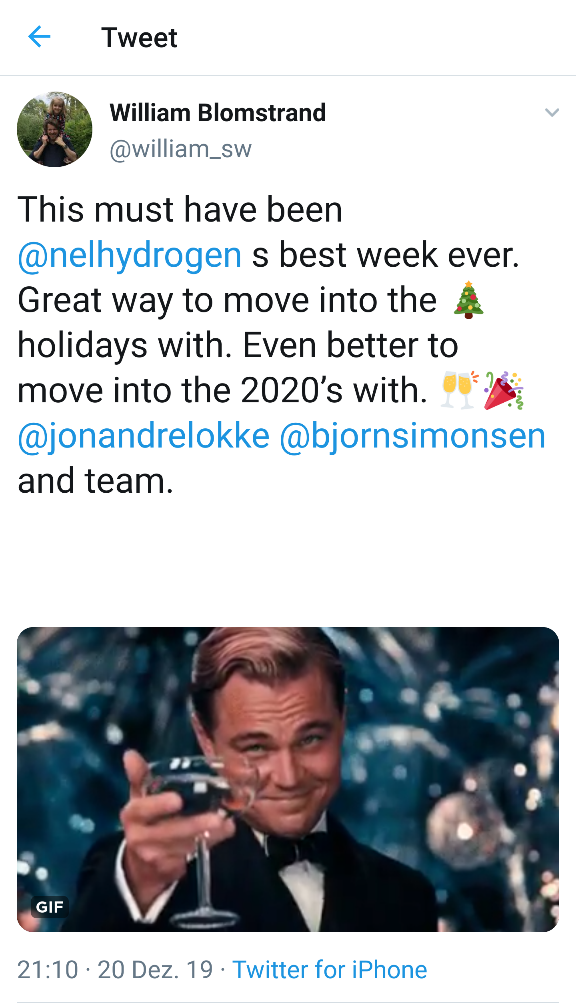Viewport: 576px width, 1003px height.
Task: Click the @bjornsimonsen mention
Action: click(415, 435)
